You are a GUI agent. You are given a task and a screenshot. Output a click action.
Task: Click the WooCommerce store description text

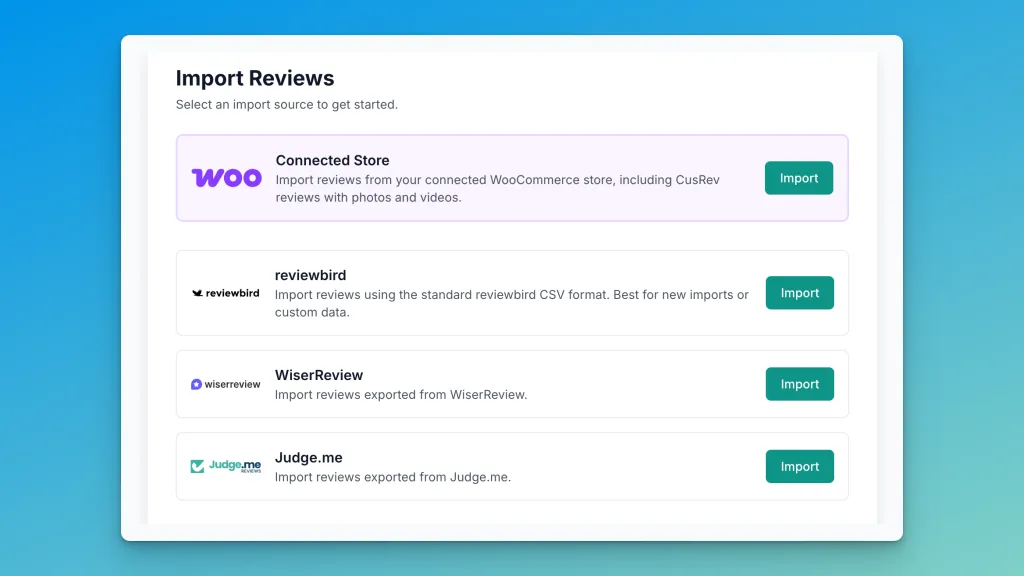[497, 189]
